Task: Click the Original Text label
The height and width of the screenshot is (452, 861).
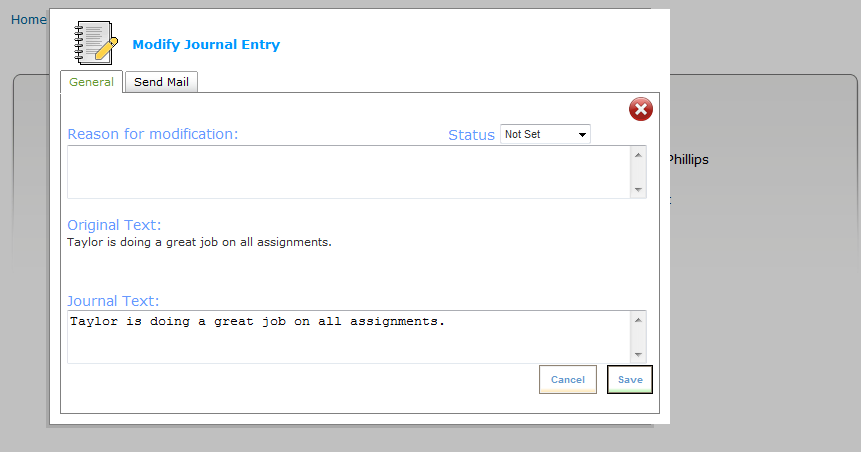Action: tap(114, 225)
